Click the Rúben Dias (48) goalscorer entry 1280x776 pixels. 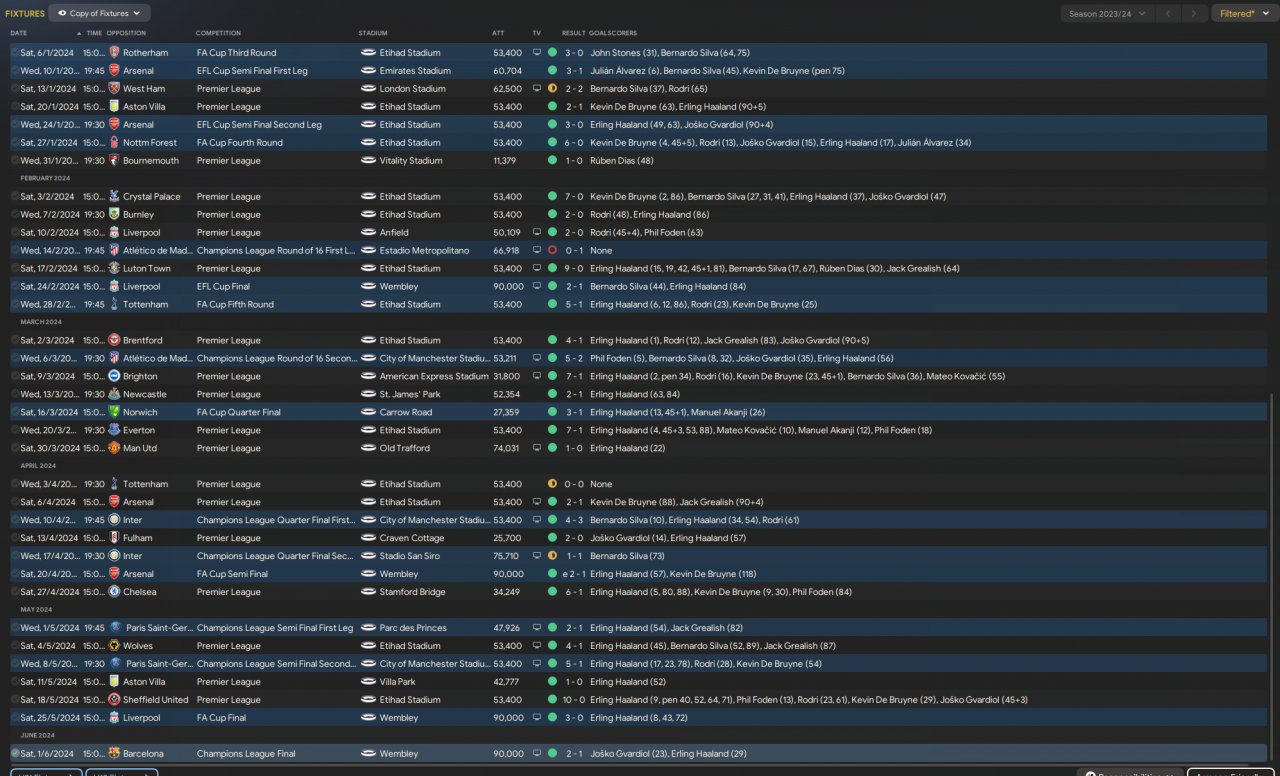pos(622,161)
